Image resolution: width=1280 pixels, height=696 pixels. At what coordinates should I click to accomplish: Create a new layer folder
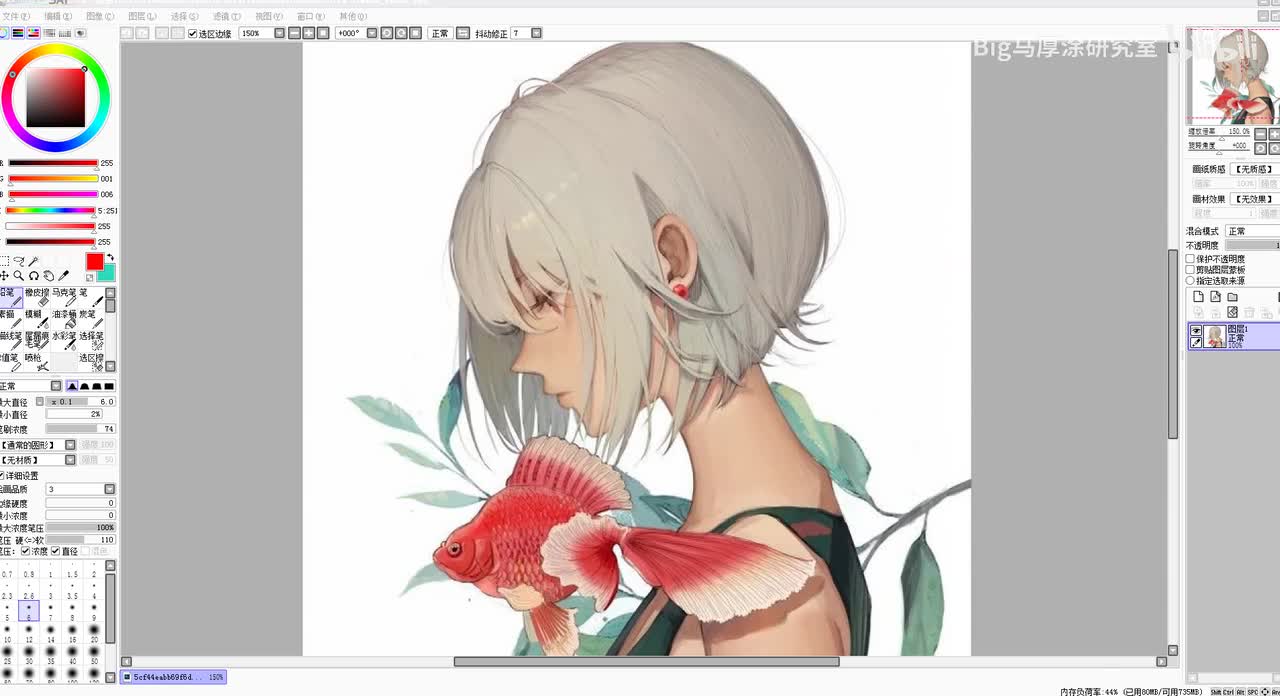point(1232,297)
